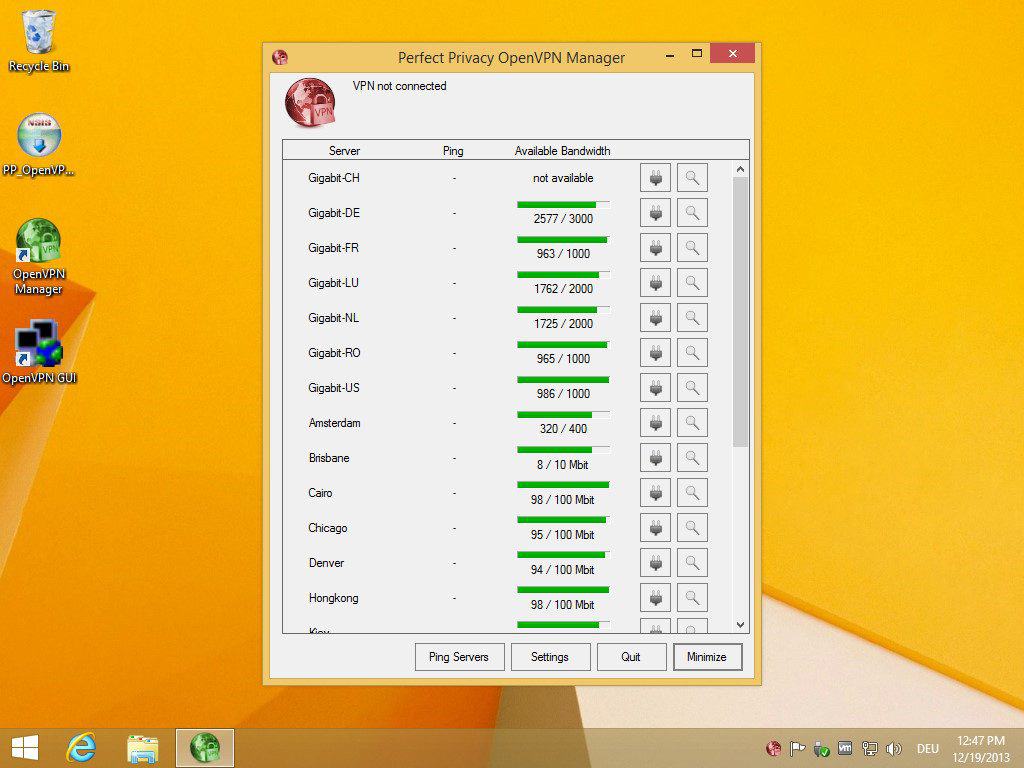The width and height of the screenshot is (1024, 768).
Task: Click the '98 / 100 Mbit' value for Cairo
Action: pyautogui.click(x=562, y=500)
